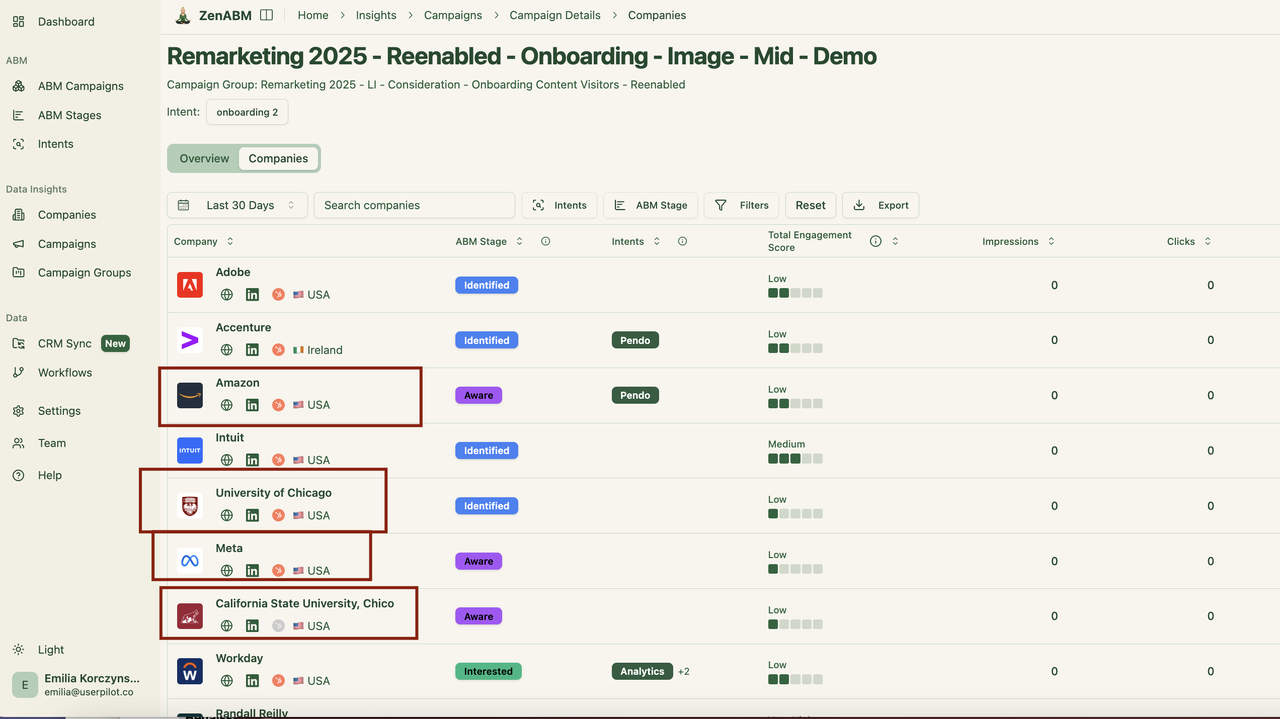Click the Home breadcrumb
The height and width of the screenshot is (719, 1280).
(313, 15)
